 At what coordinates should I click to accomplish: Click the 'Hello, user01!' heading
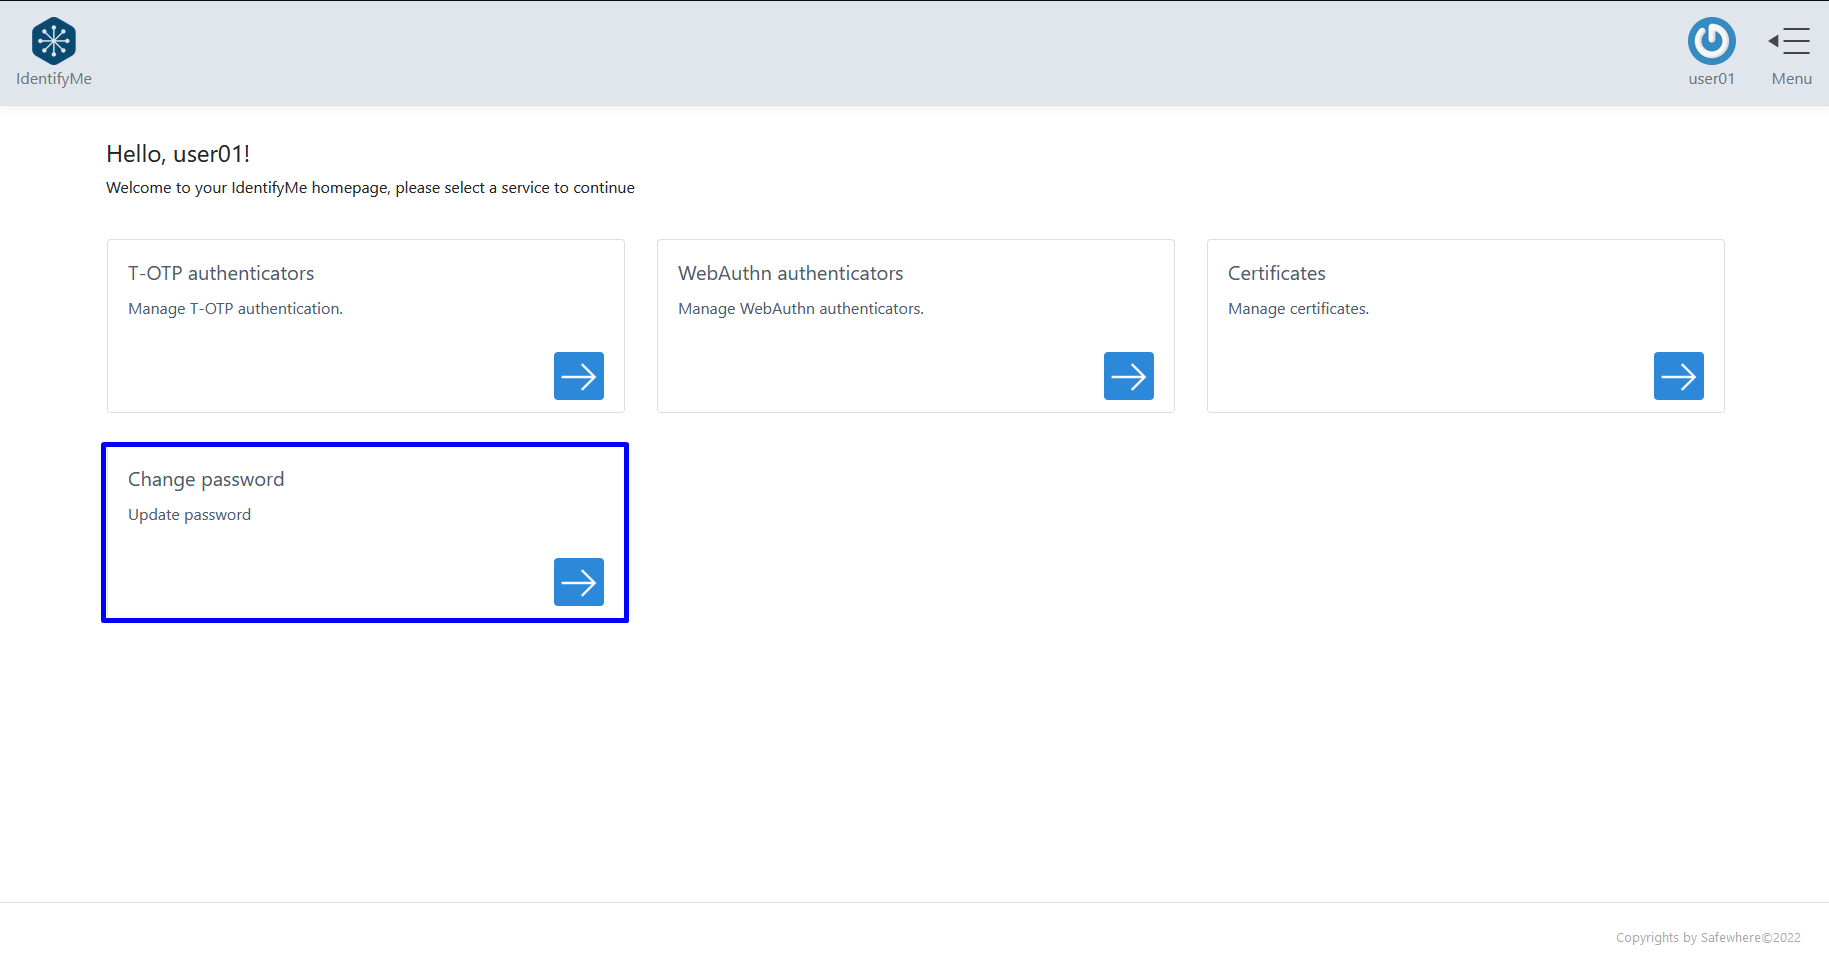point(178,154)
